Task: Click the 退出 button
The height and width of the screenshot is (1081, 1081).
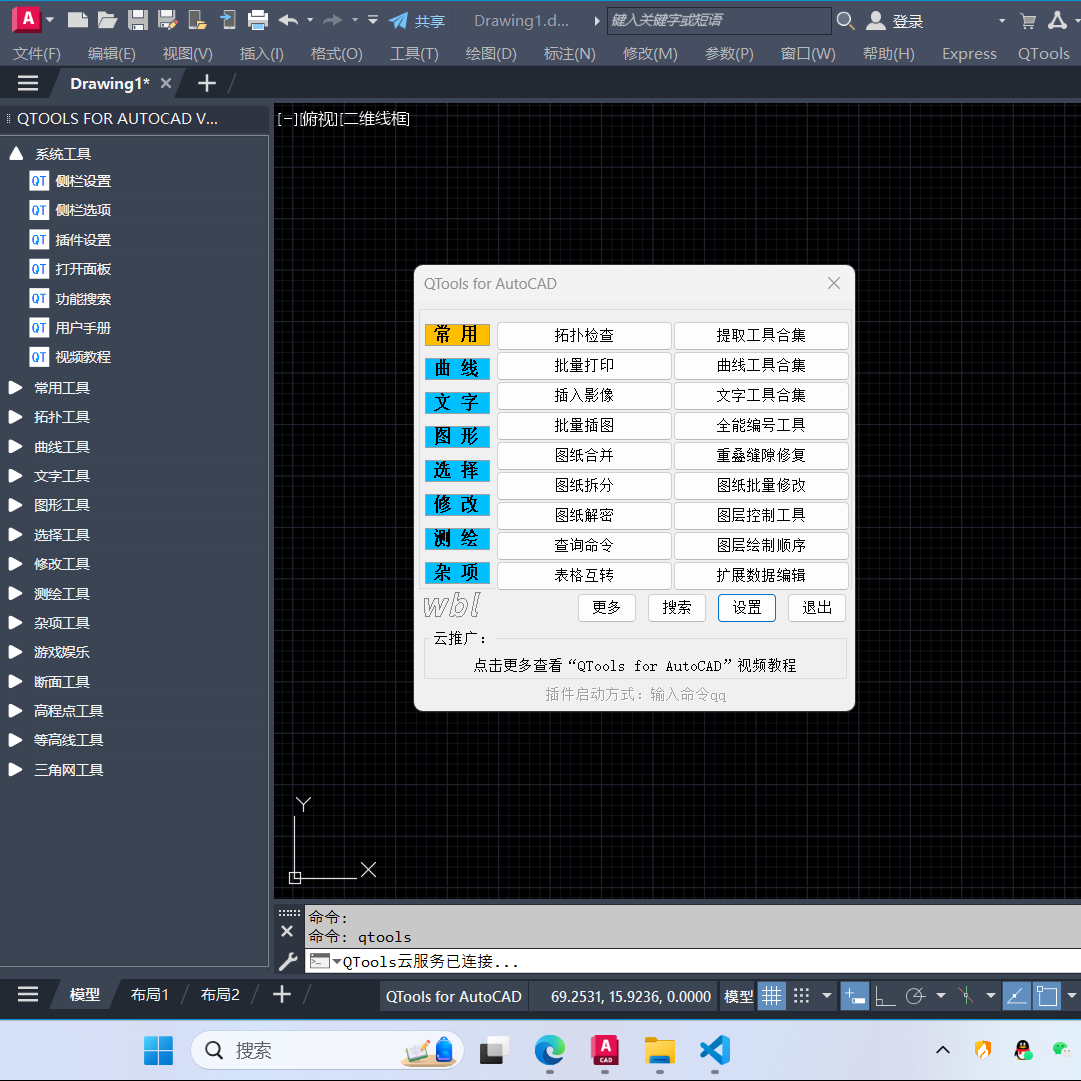Action: (x=817, y=607)
